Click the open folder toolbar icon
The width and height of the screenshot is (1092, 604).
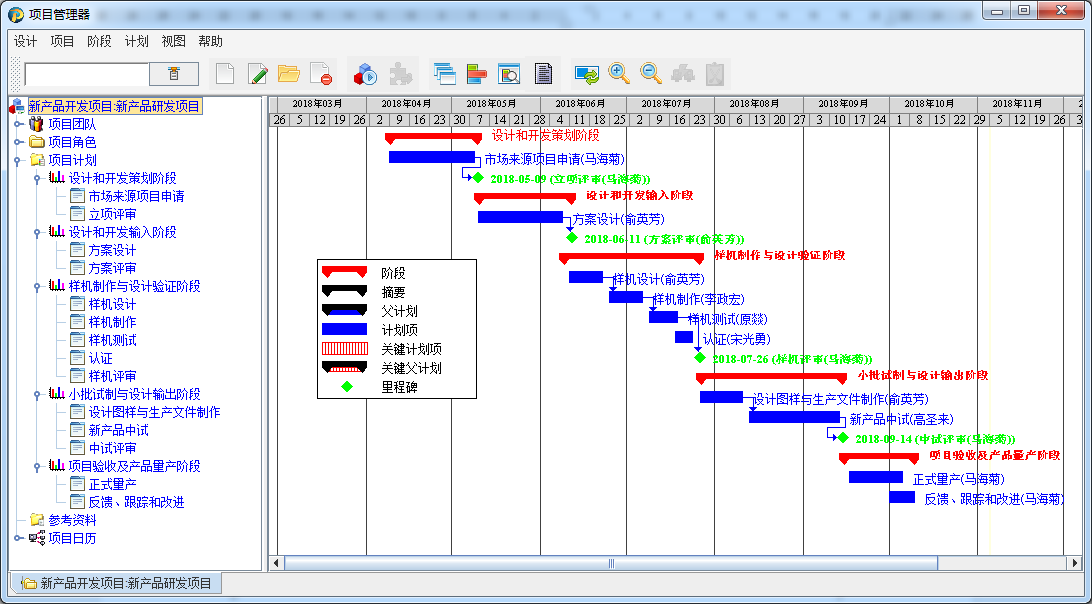[288, 73]
